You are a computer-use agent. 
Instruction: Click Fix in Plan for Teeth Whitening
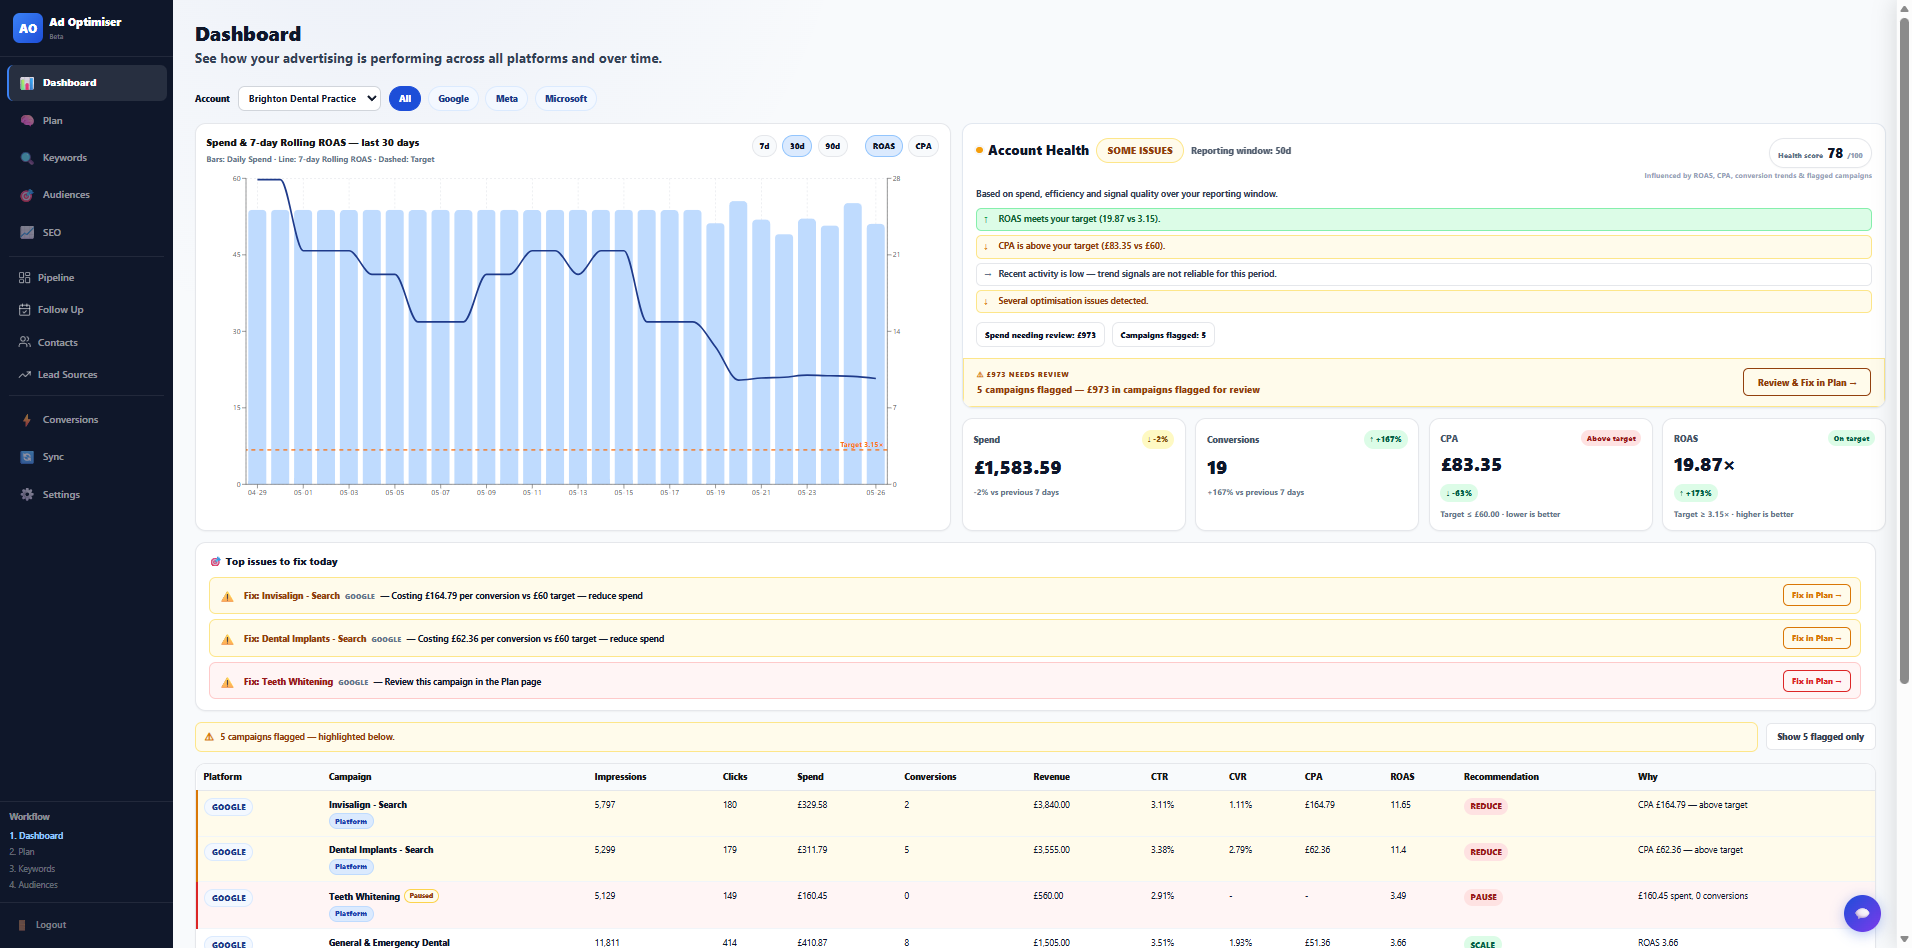(1816, 682)
